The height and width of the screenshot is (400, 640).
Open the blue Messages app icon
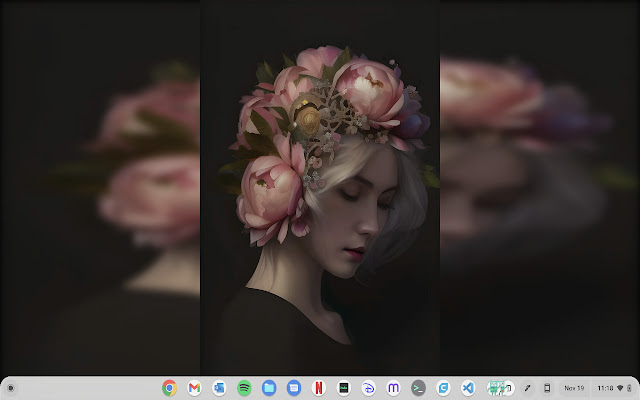[x=294, y=388]
